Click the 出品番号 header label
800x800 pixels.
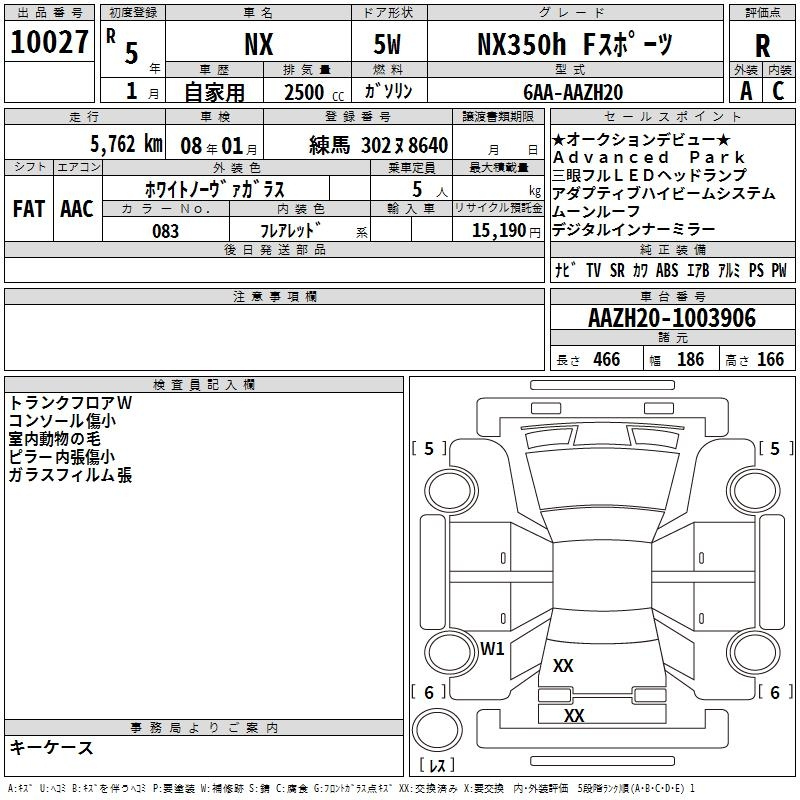click(49, 13)
